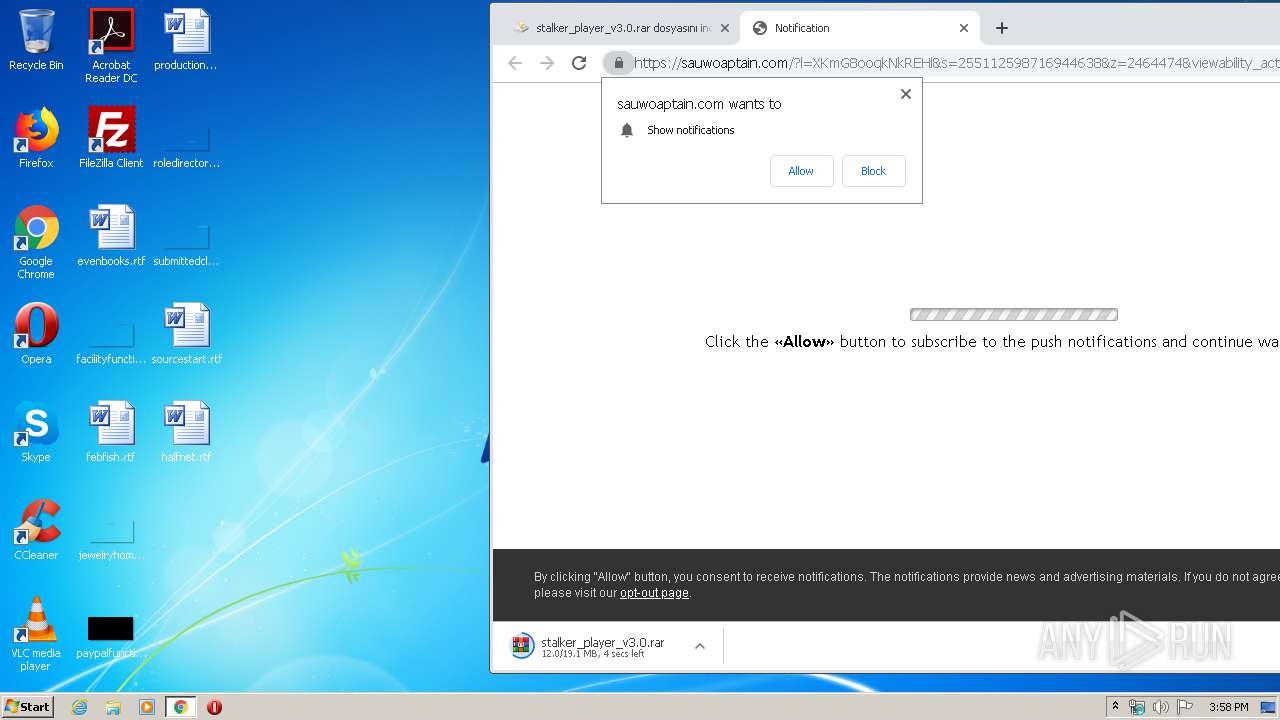Open the FileZilla Client desktop shortcut

click(111, 138)
